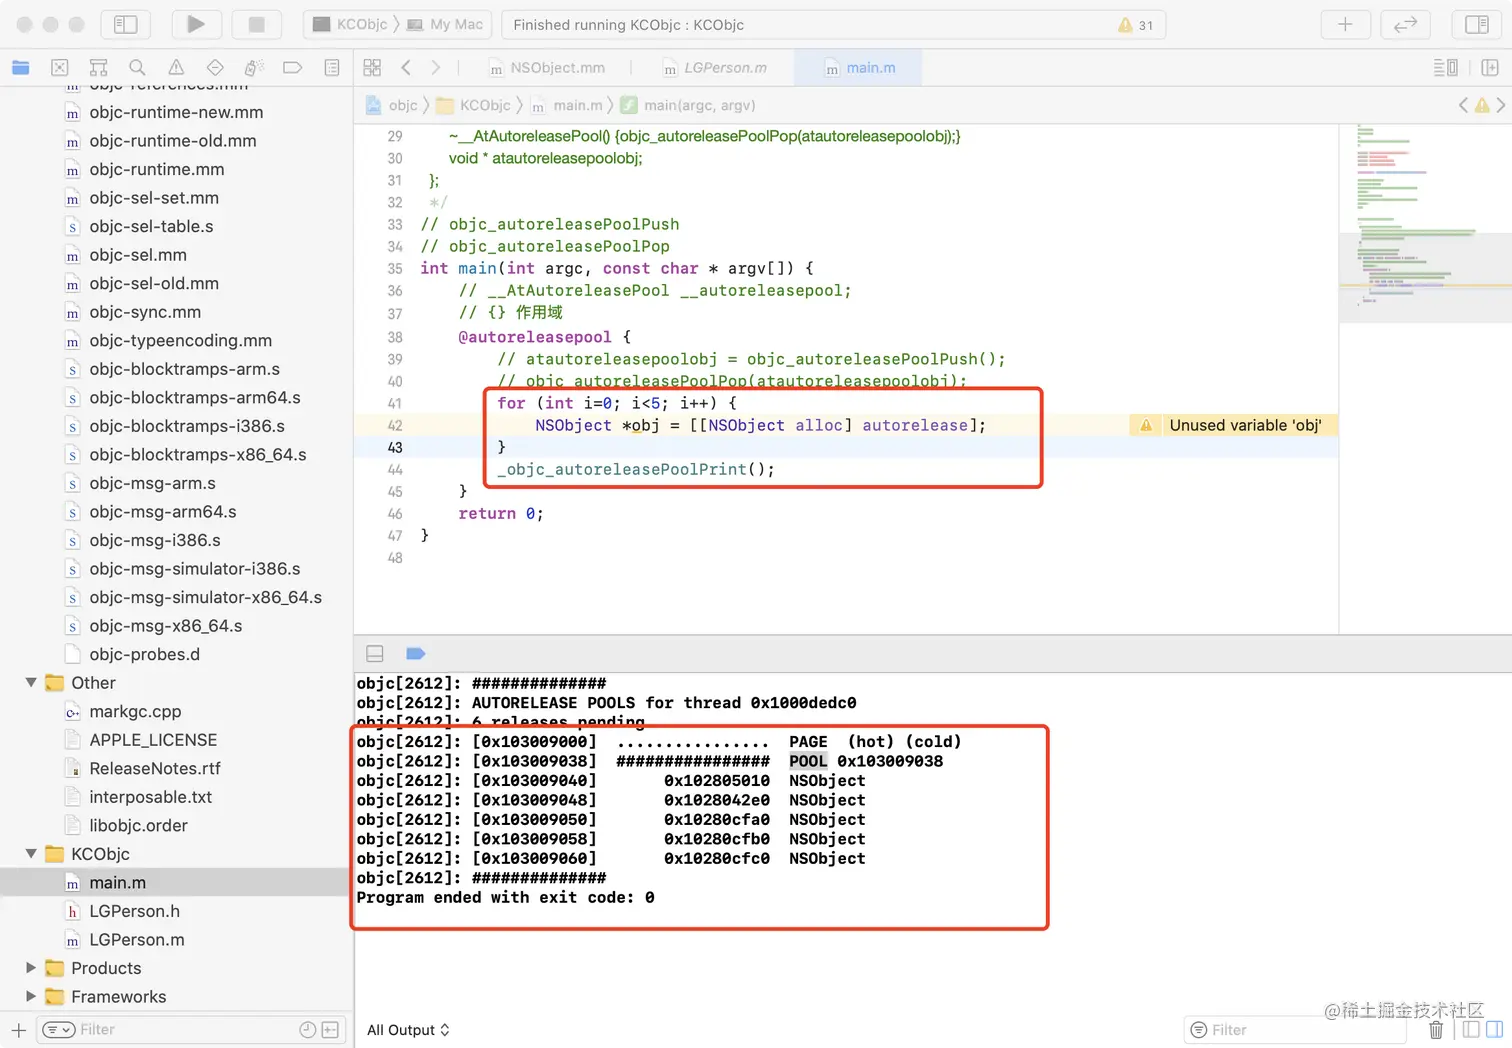Open objc project jump bar menu
Viewport: 1512px width, 1048px height.
[x=392, y=105]
